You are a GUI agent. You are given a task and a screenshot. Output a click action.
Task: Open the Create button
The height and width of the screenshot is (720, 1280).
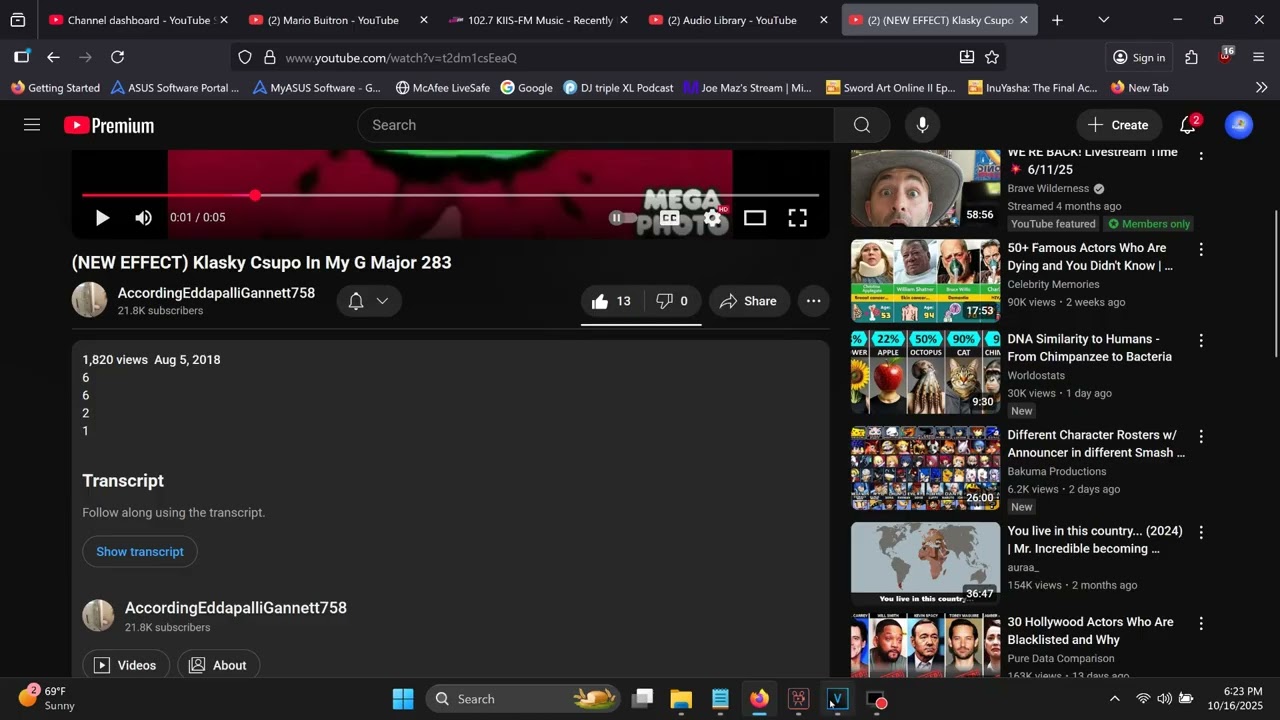point(1119,125)
